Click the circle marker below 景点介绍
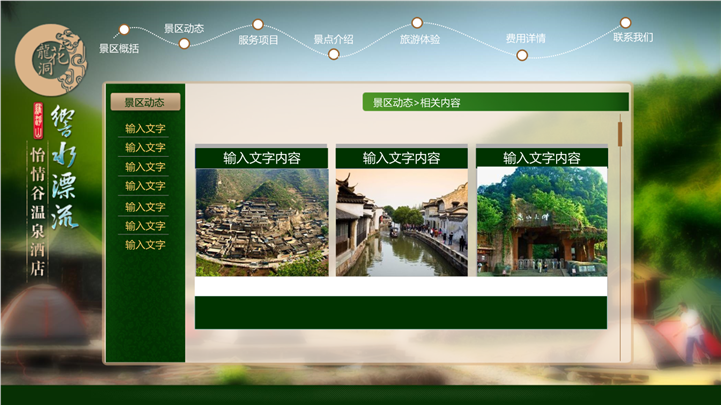Screen dimensions: 721x405 [333, 54]
